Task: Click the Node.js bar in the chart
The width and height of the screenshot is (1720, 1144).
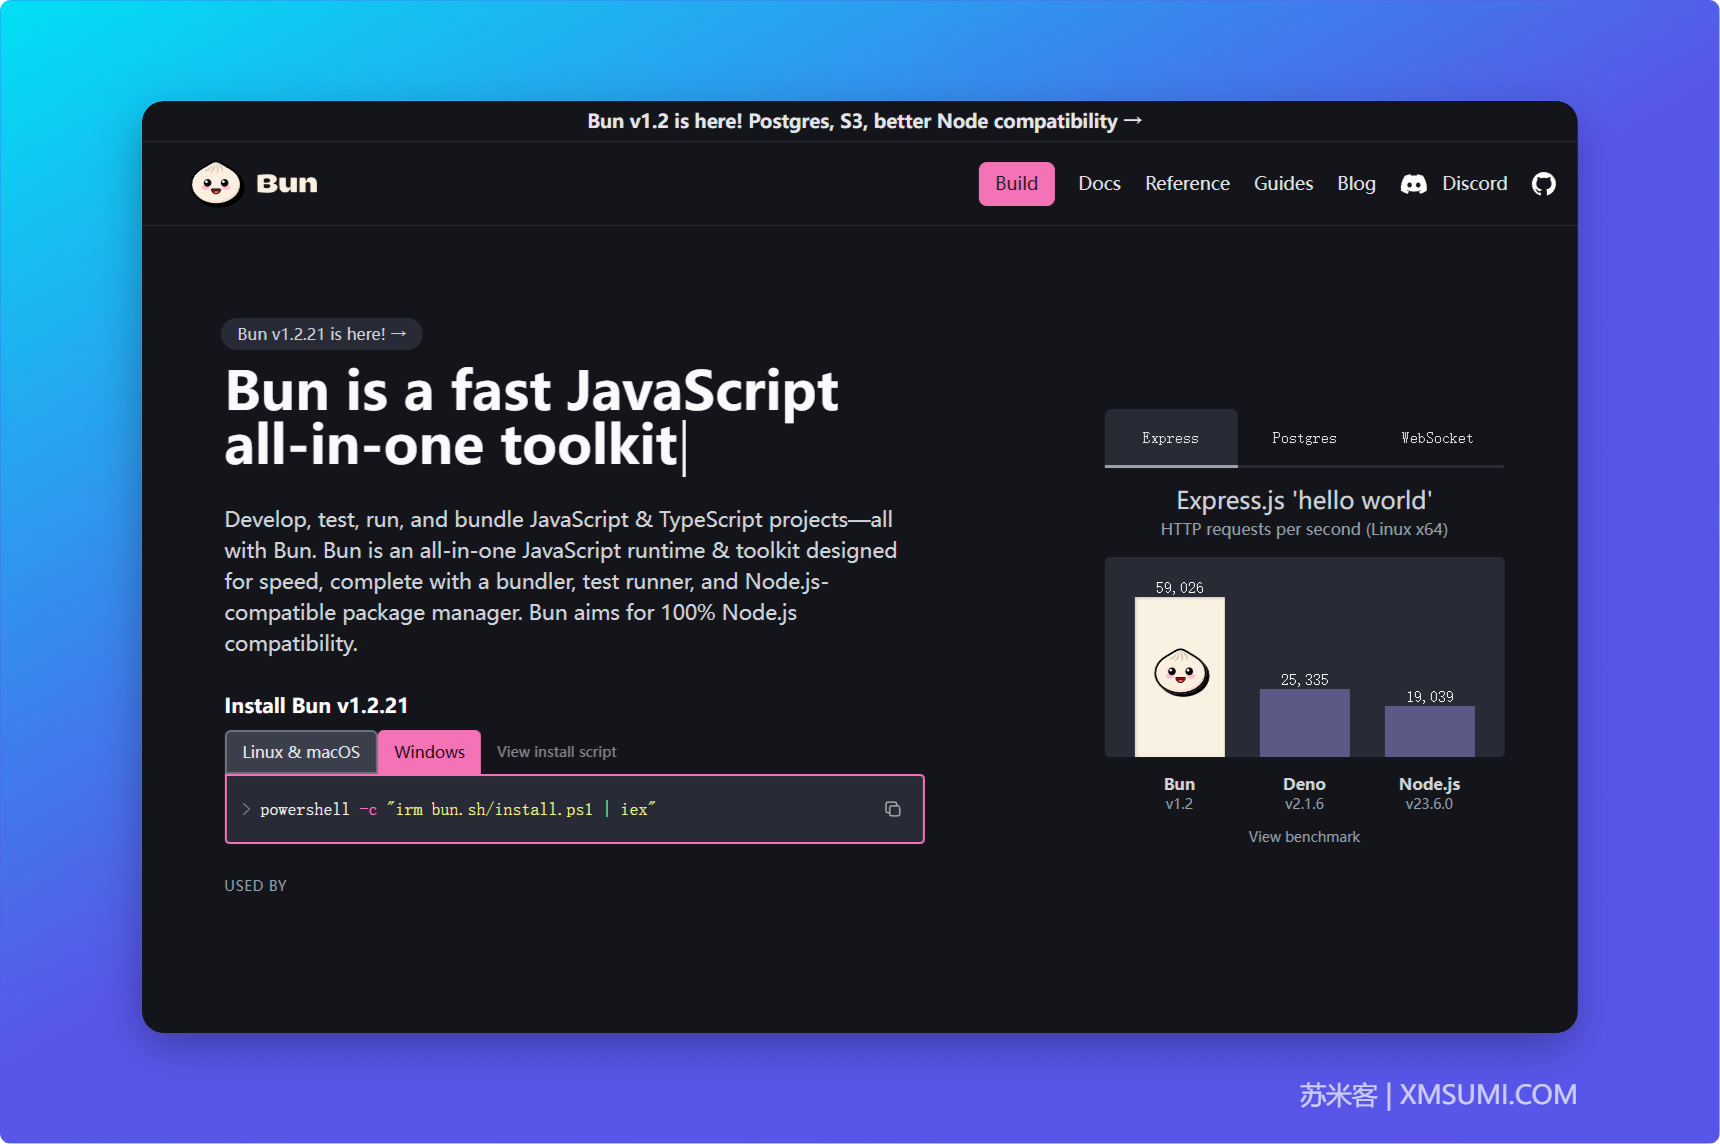Action: 1430,732
